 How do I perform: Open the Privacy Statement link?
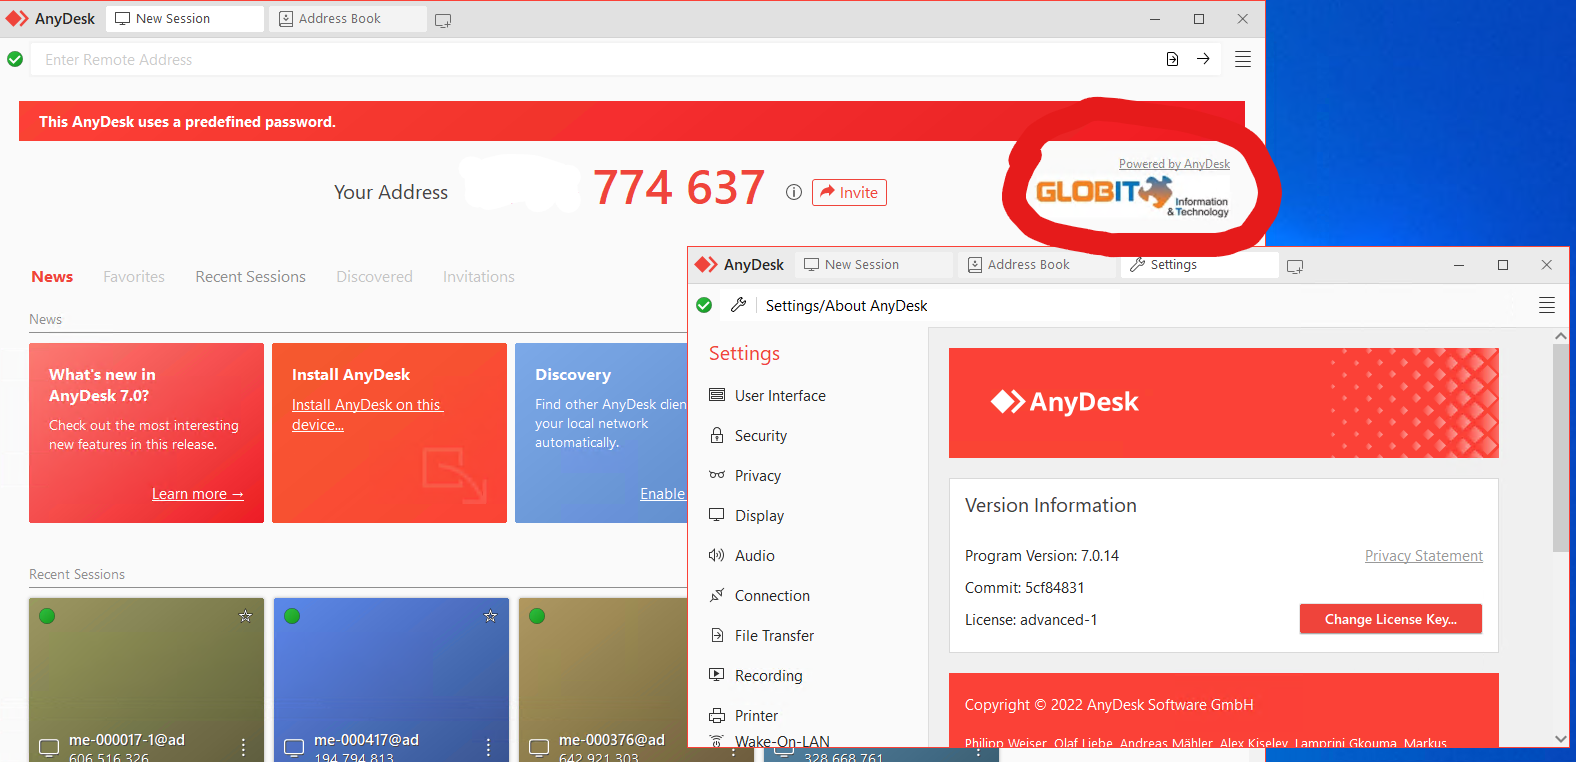coord(1424,556)
